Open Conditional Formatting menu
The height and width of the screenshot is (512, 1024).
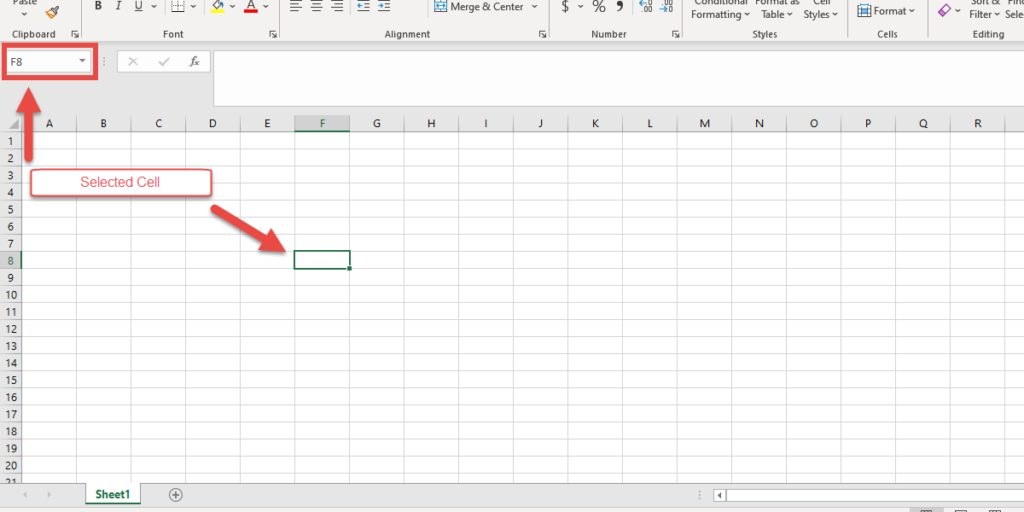pos(721,9)
